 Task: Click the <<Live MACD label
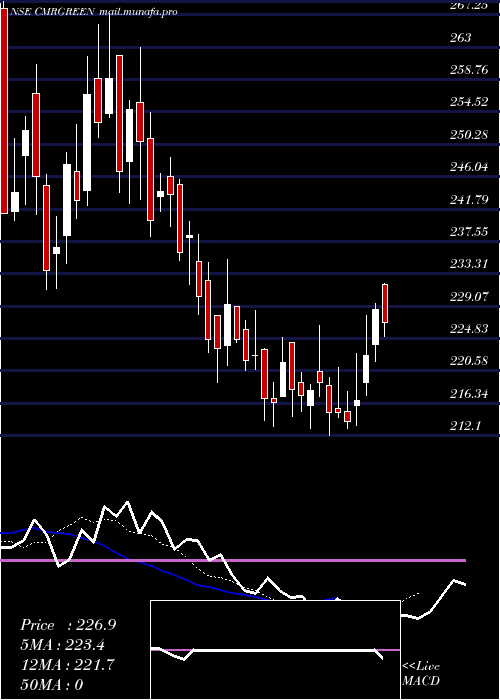pos(421,674)
